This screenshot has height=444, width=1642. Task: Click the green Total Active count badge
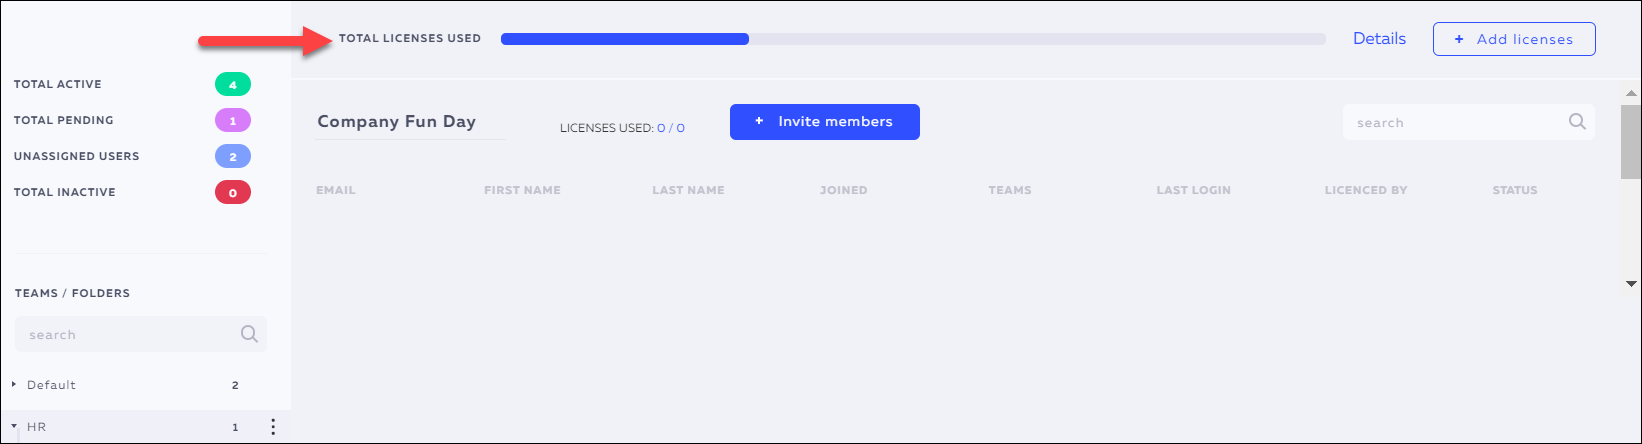[x=233, y=84]
